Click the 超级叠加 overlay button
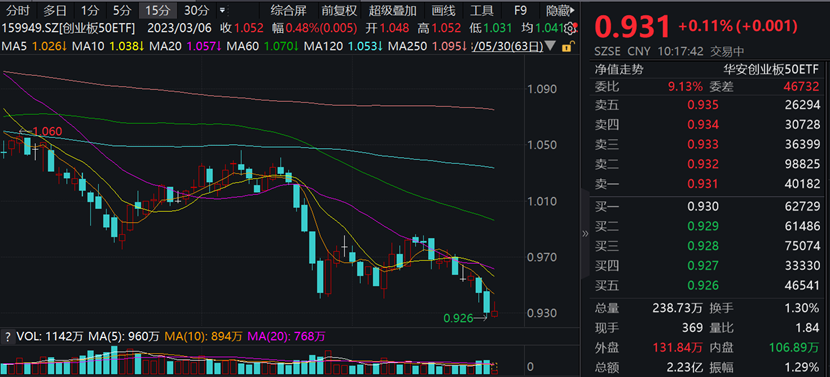The height and width of the screenshot is (377, 830). tap(393, 10)
